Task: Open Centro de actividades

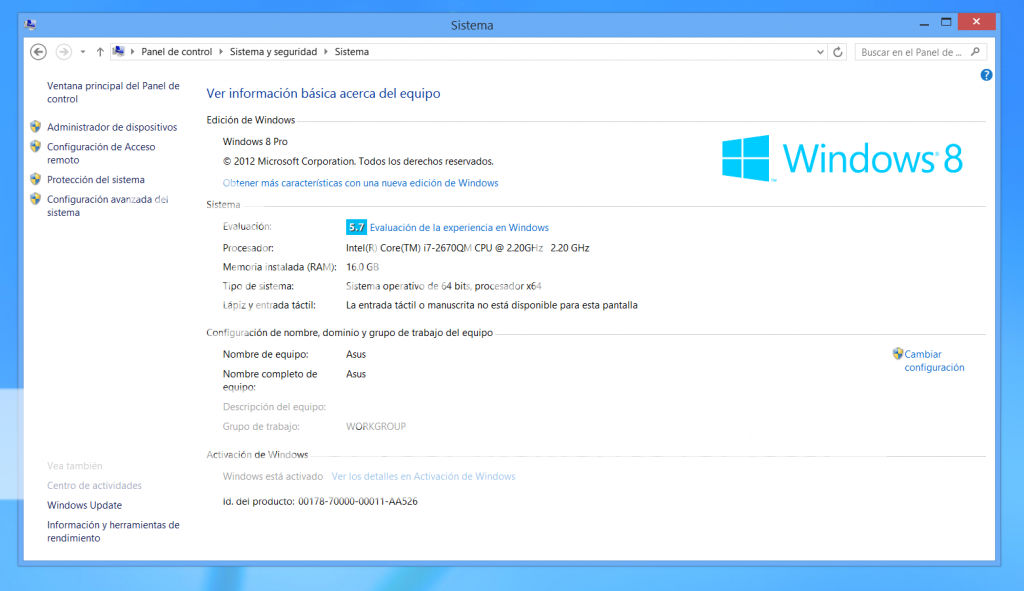Action: point(94,485)
